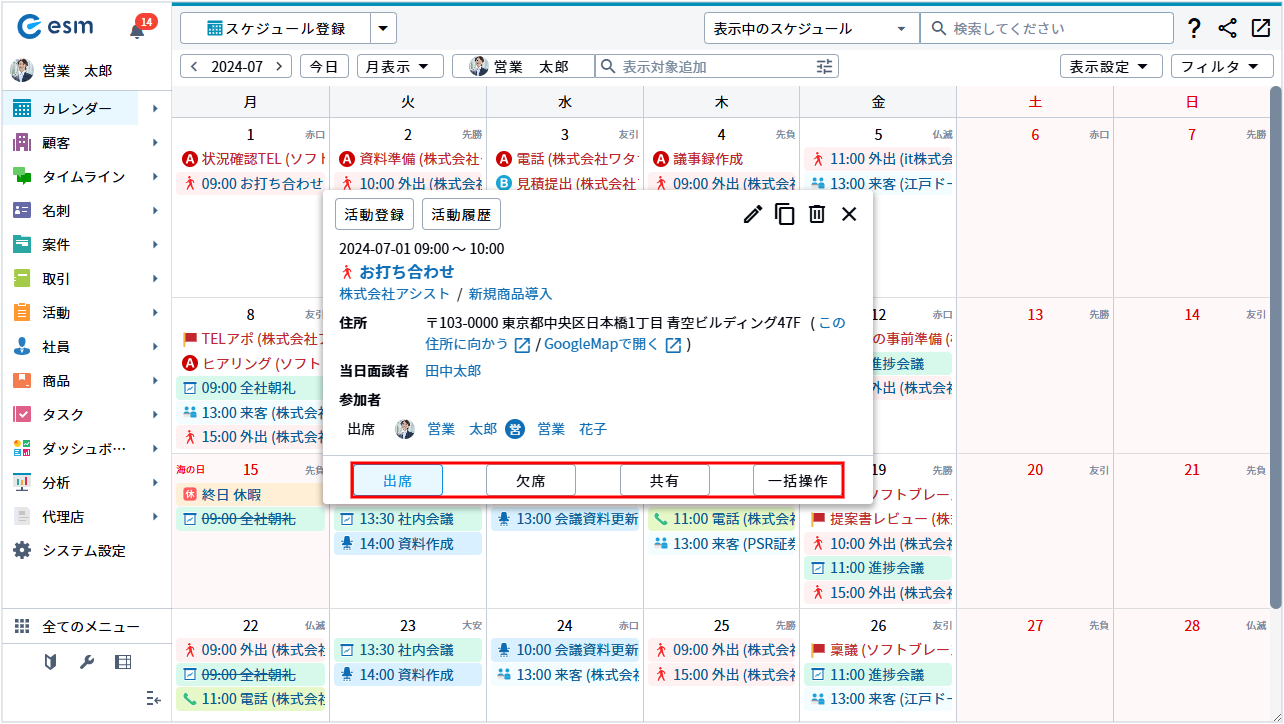1284x724 pixels.
Task: Click the share icon in top bar
Action: 1227,29
